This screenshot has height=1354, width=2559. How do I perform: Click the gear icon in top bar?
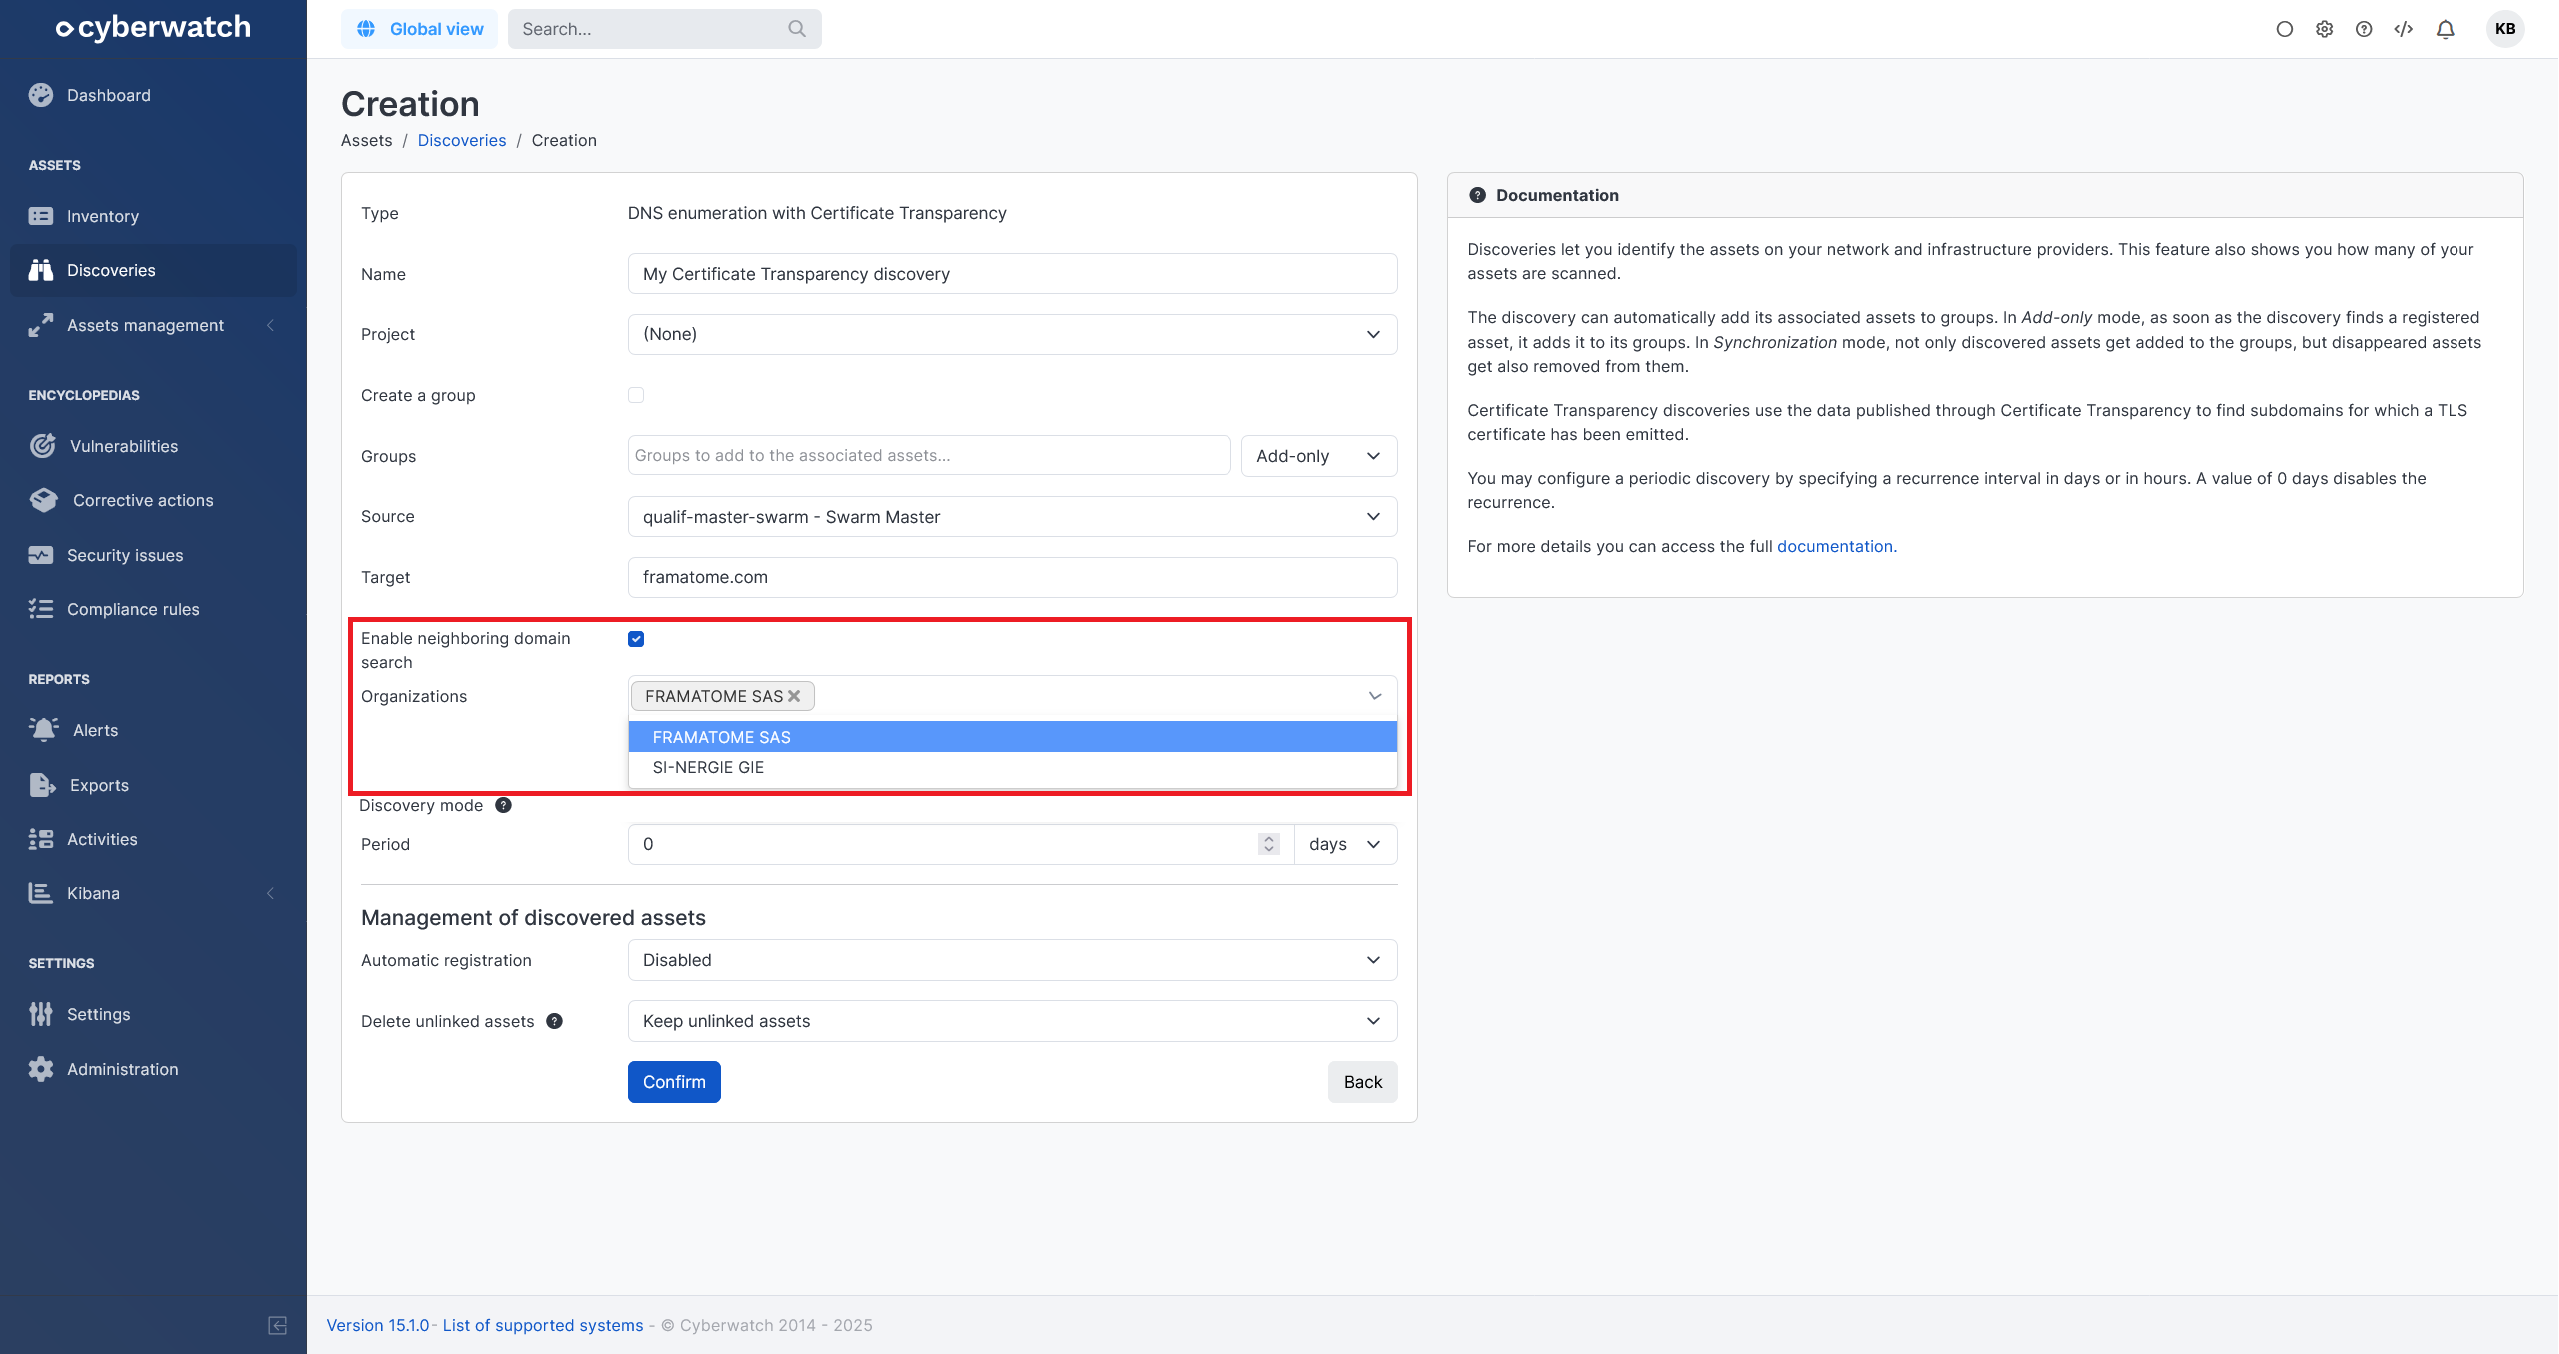[2324, 29]
